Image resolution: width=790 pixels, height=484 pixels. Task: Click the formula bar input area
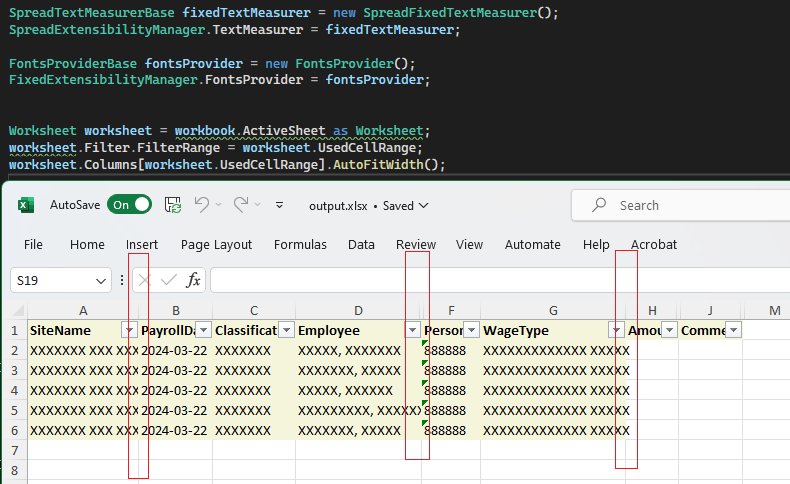tap(500, 280)
